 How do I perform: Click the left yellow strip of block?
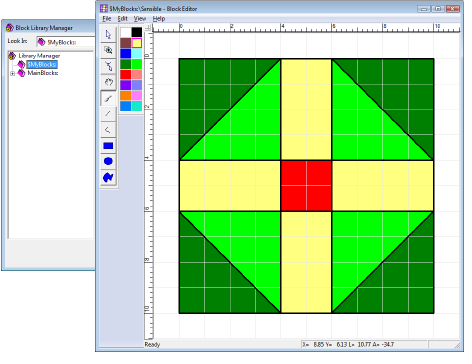[x=230, y=186]
